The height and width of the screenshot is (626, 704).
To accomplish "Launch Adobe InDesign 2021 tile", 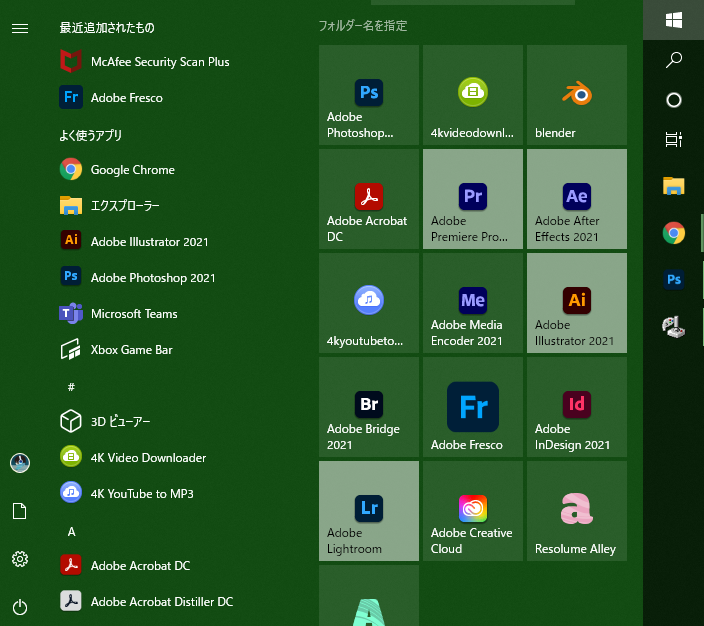I will [x=577, y=407].
